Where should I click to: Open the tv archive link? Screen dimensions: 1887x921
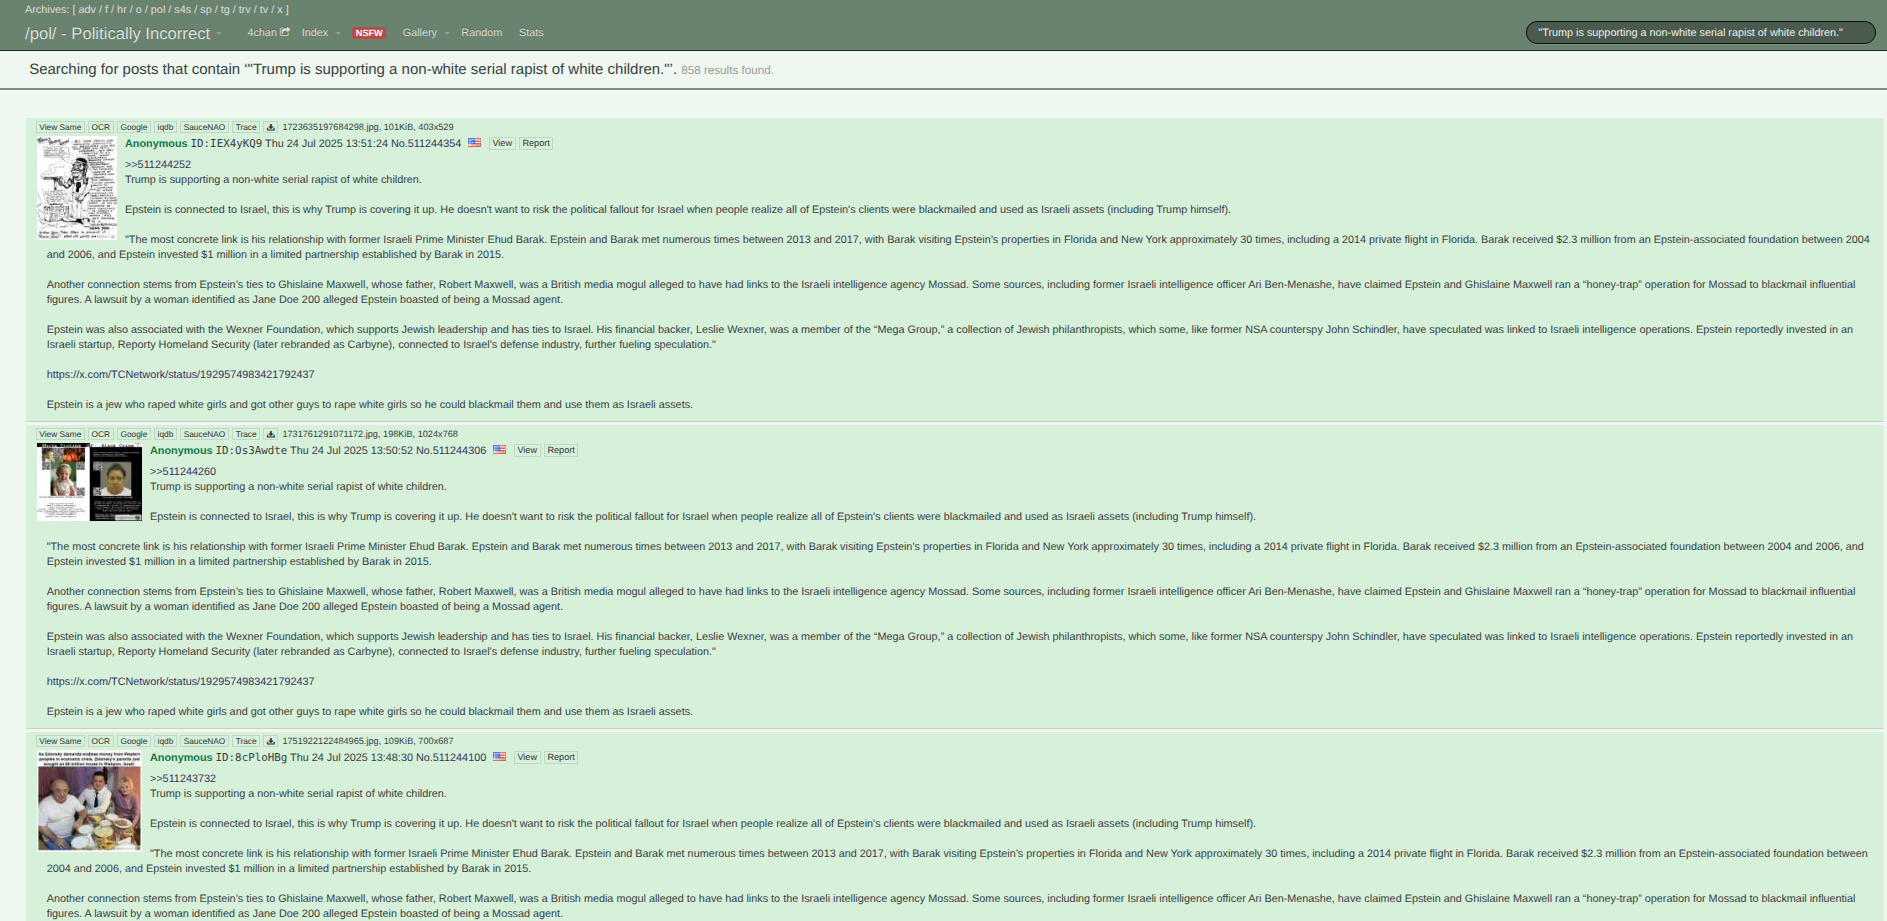click(x=264, y=9)
